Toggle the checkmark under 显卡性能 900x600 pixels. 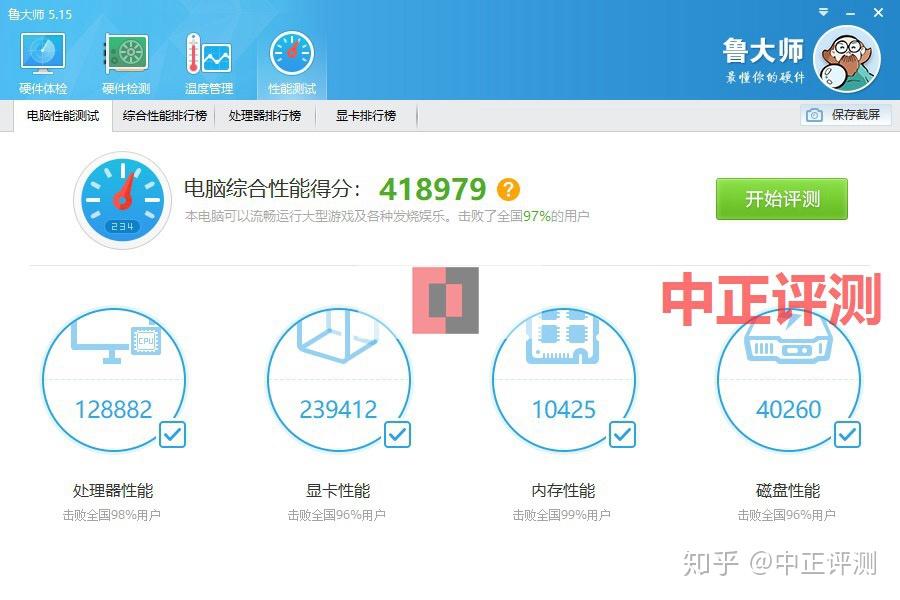coord(397,434)
